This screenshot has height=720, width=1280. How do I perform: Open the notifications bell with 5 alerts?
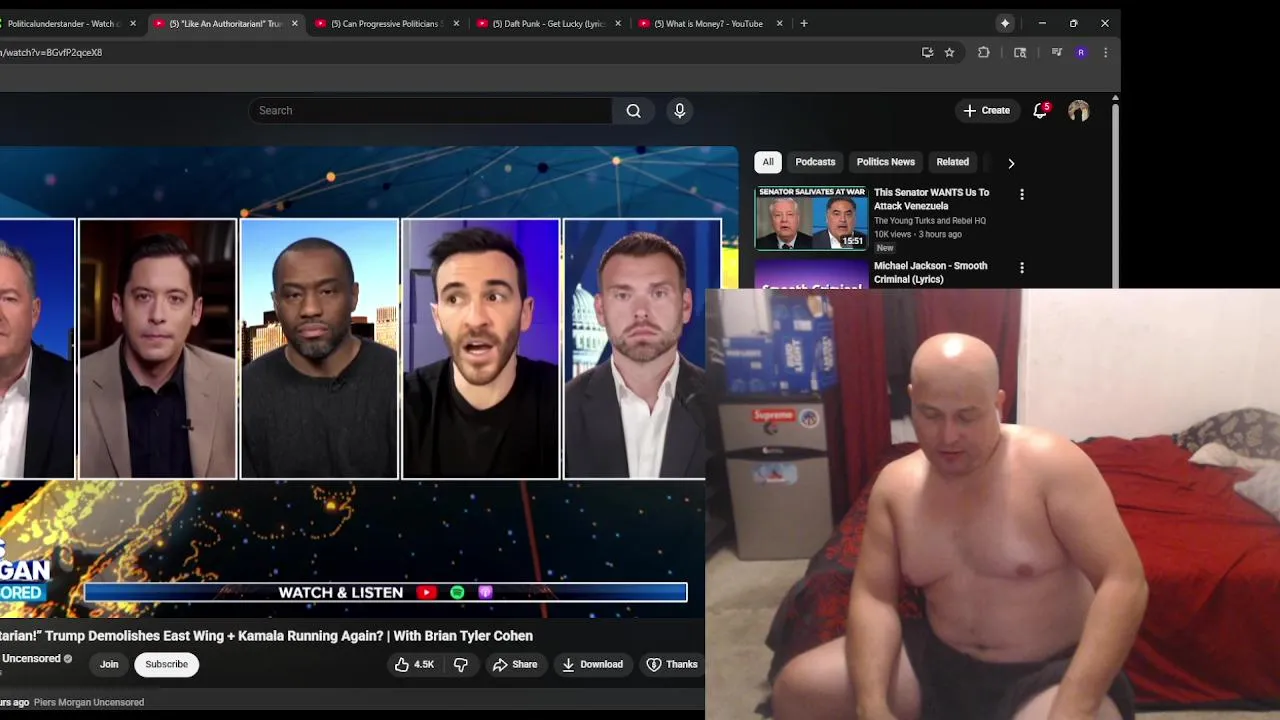pos(1040,111)
